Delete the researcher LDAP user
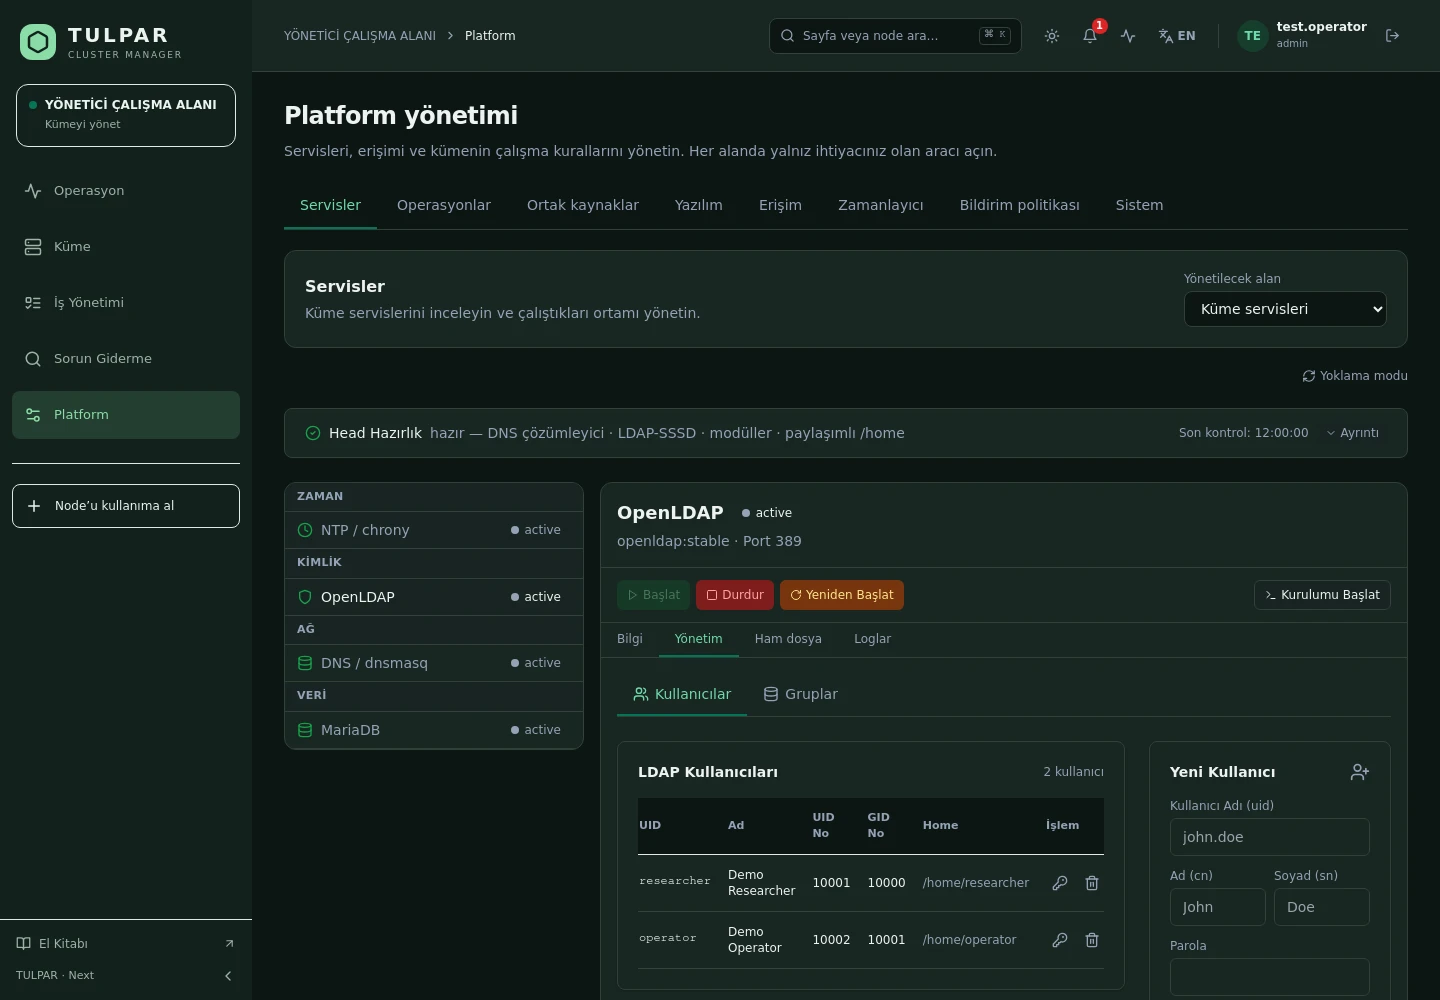The height and width of the screenshot is (1000, 1440). (x=1092, y=883)
